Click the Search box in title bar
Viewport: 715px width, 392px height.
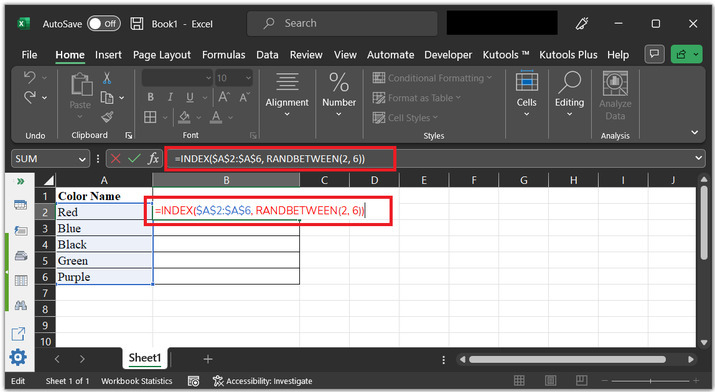[x=342, y=23]
